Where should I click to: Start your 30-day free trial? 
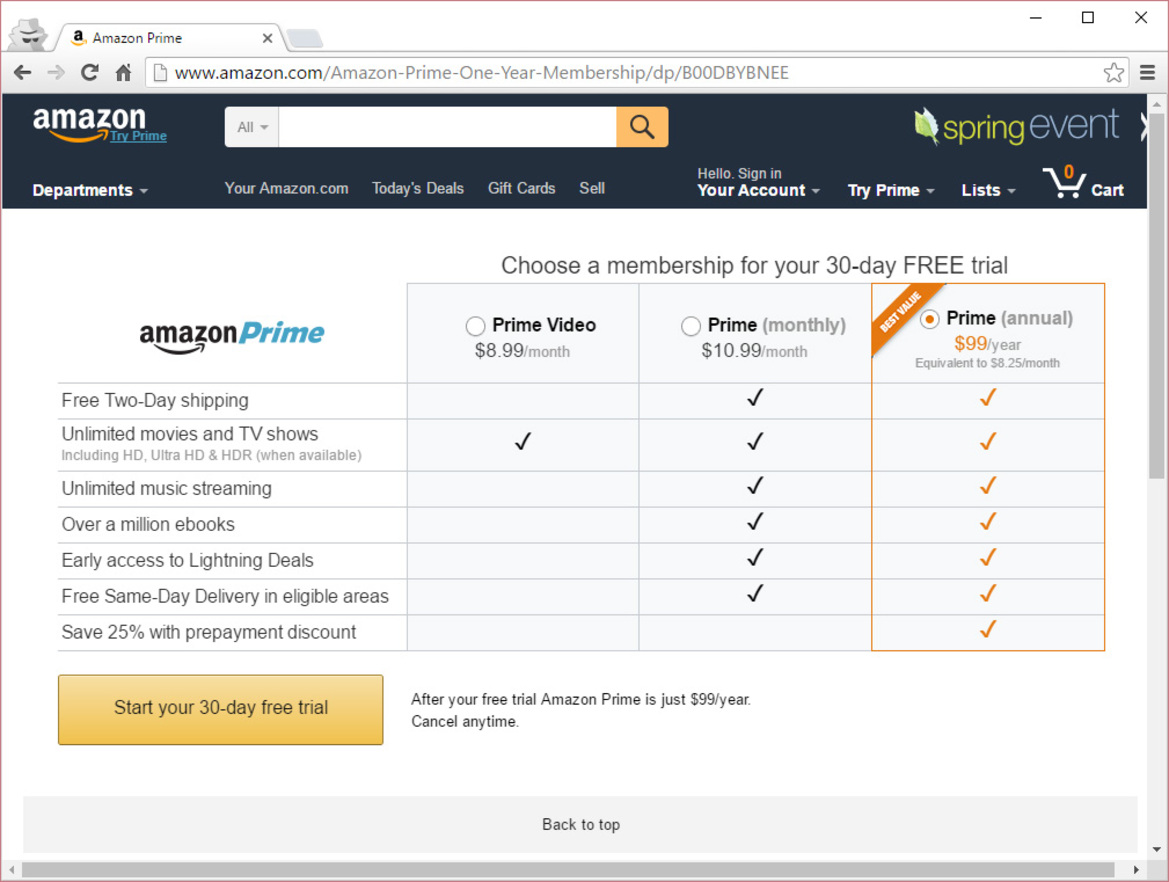[221, 709]
